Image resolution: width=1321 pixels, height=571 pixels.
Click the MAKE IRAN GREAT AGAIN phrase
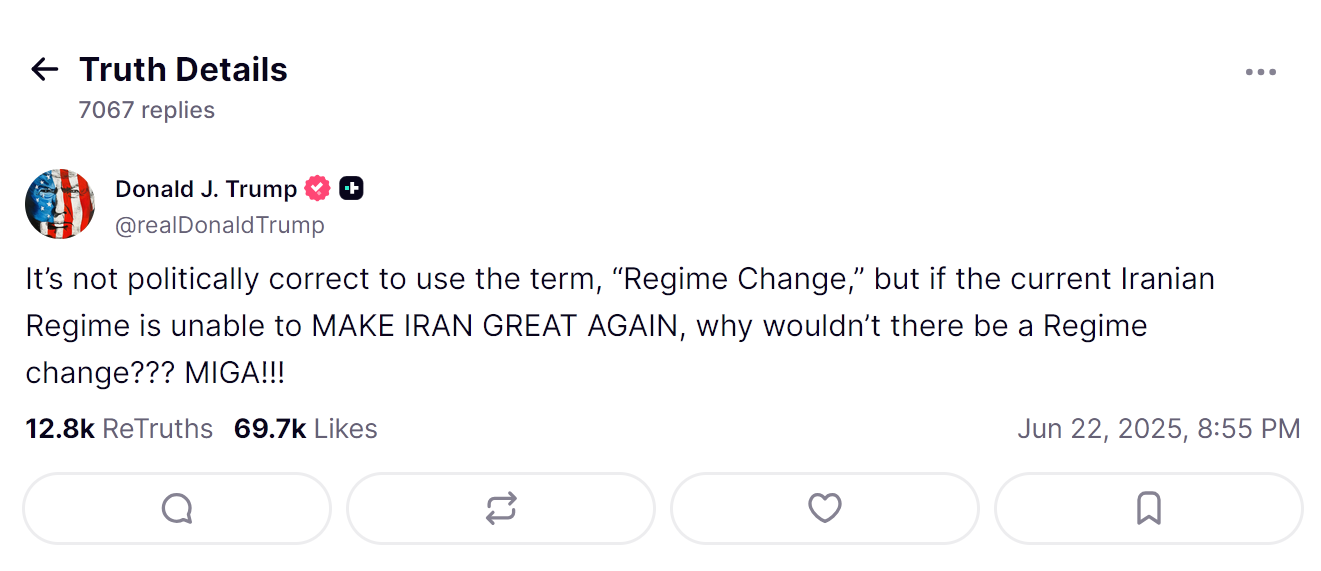click(x=494, y=326)
